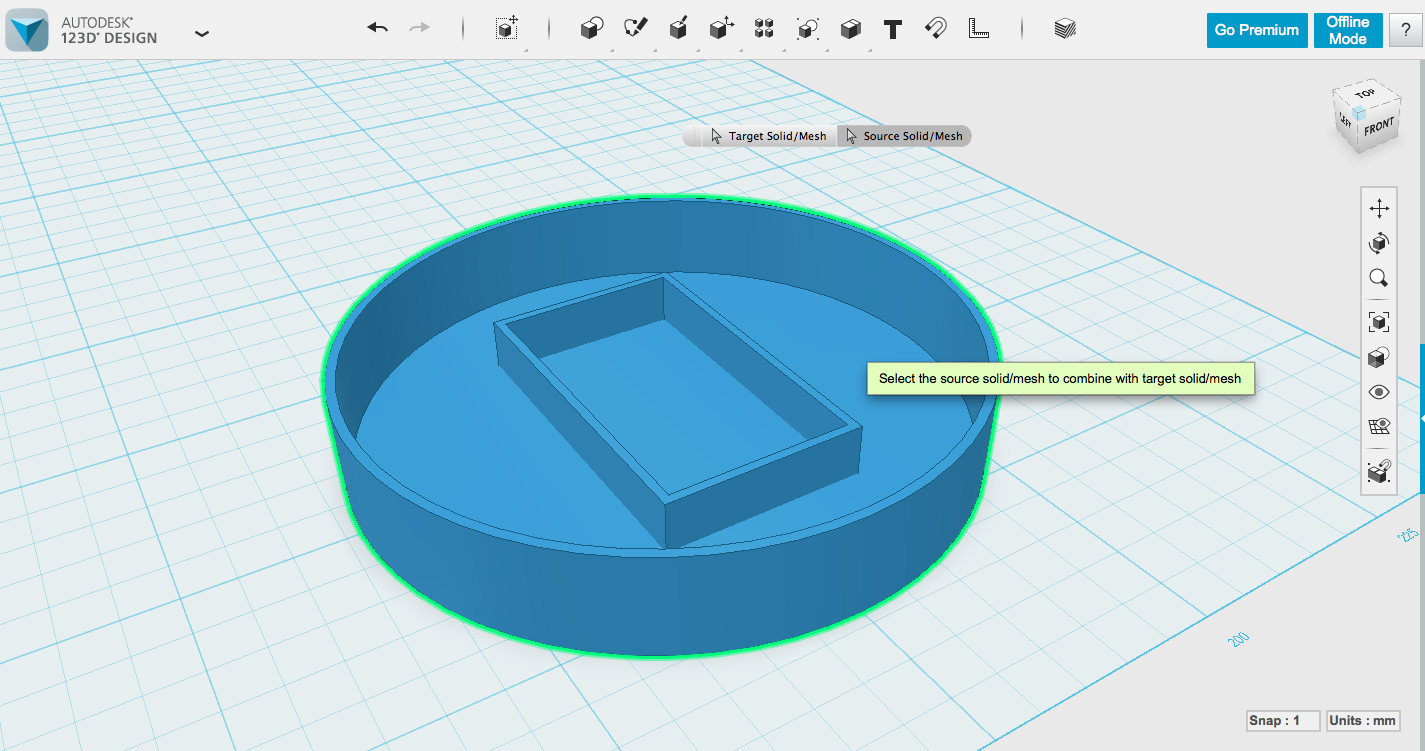Screen dimensions: 1425x751
Task: Toggle the show/hide eye icon
Action: (x=1379, y=392)
